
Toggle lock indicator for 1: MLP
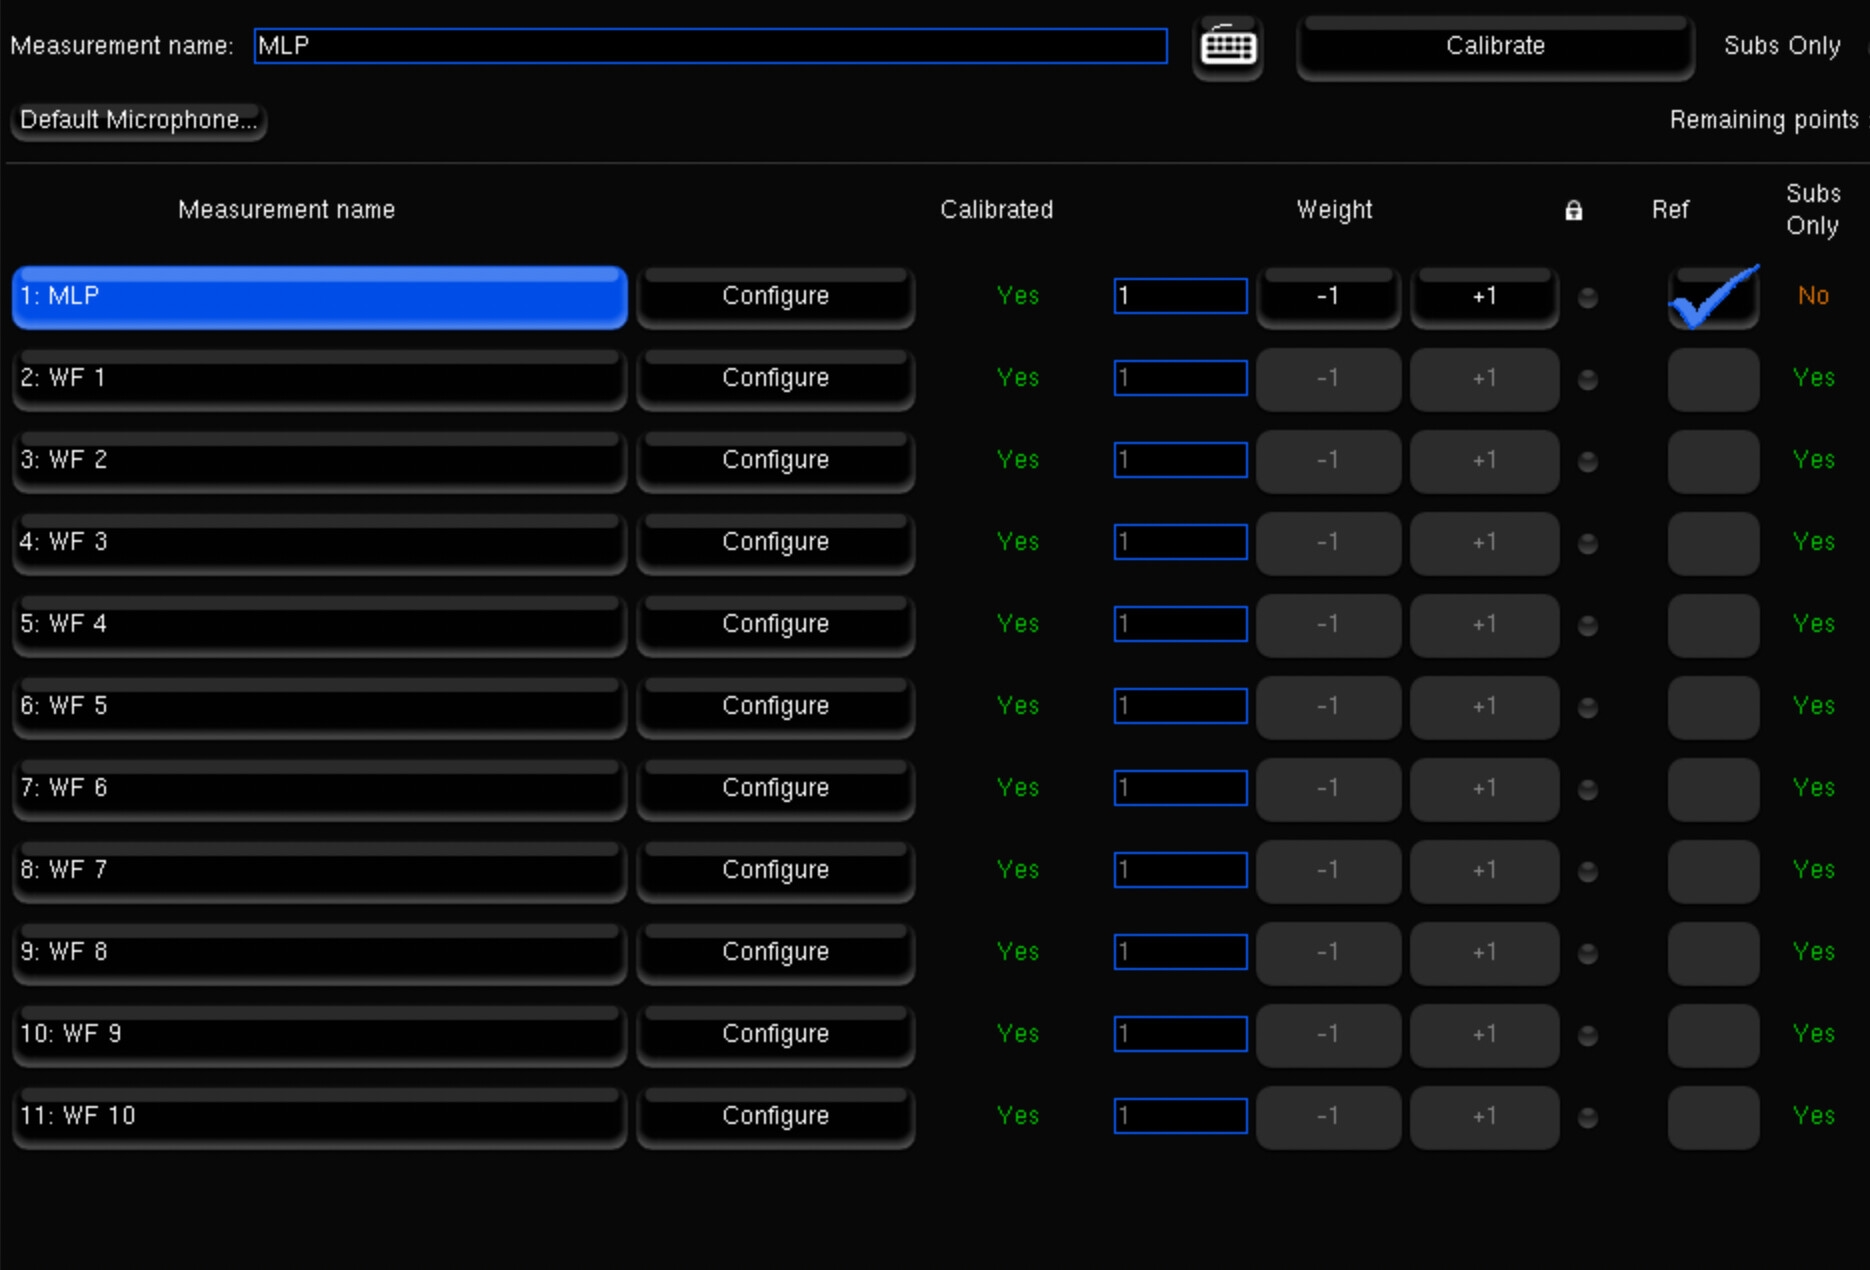pyautogui.click(x=1587, y=297)
